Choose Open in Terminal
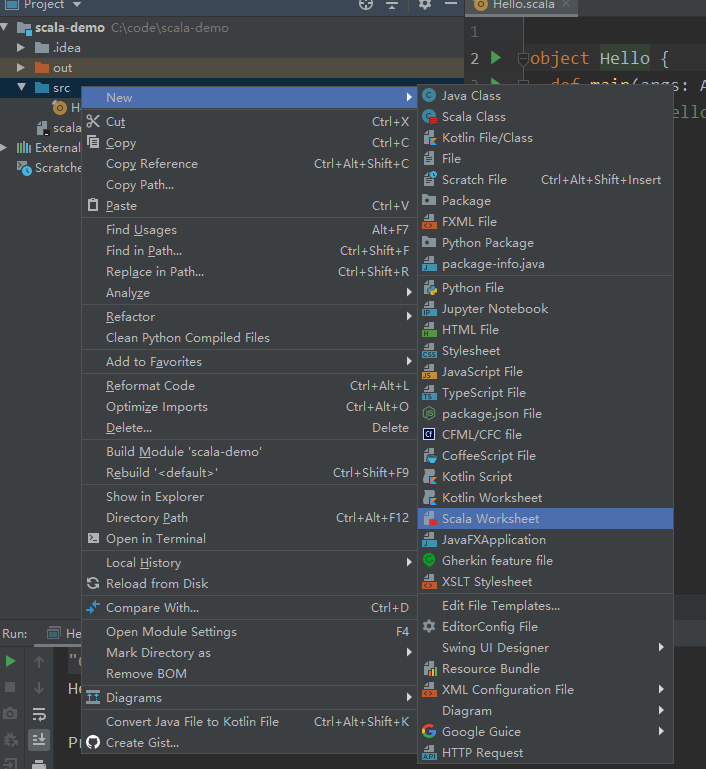Screen dimensions: 706x769 (249, 538)
